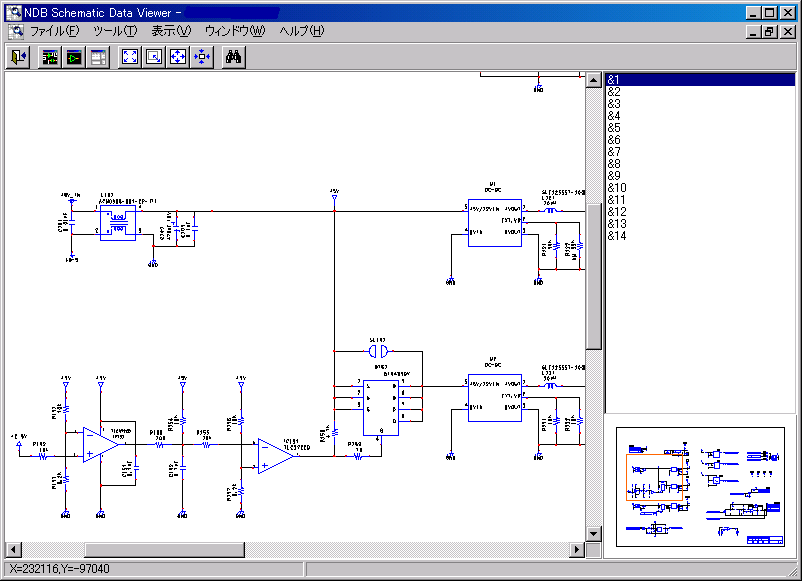Screen dimensions: 802x581
Task: Select the &14 entry in sheet list
Action: click(617, 236)
